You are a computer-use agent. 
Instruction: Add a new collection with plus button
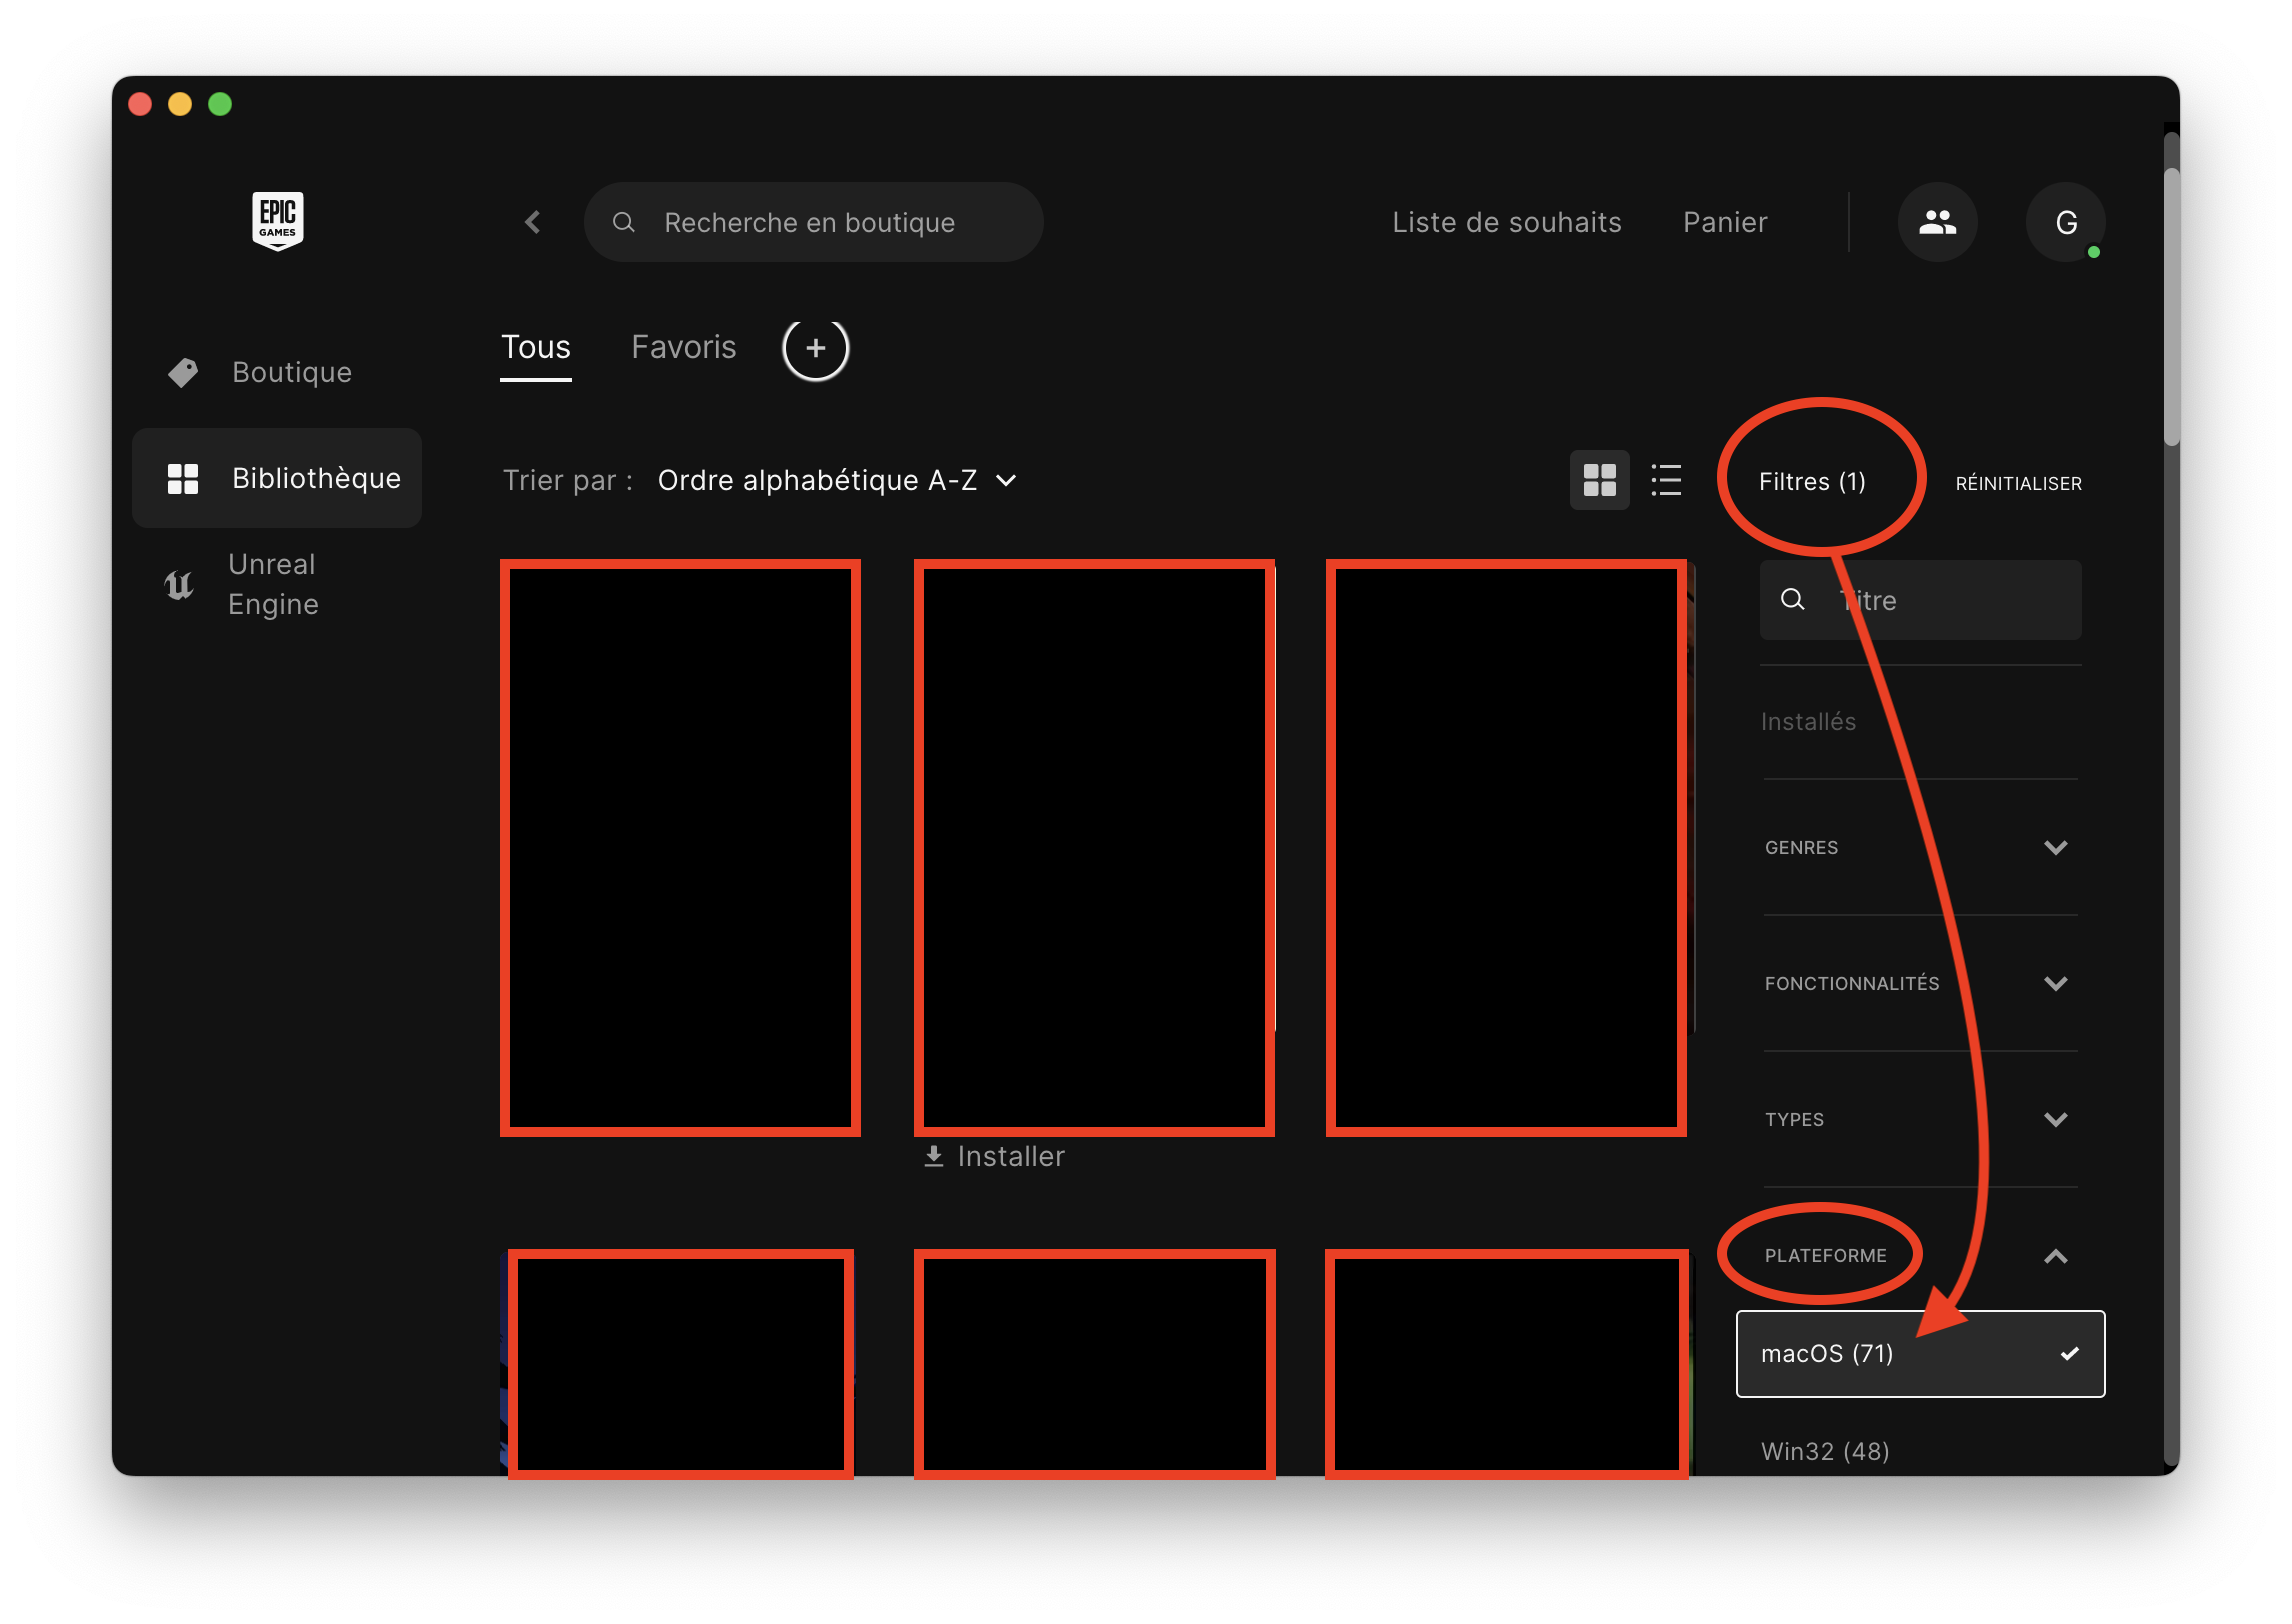[815, 348]
